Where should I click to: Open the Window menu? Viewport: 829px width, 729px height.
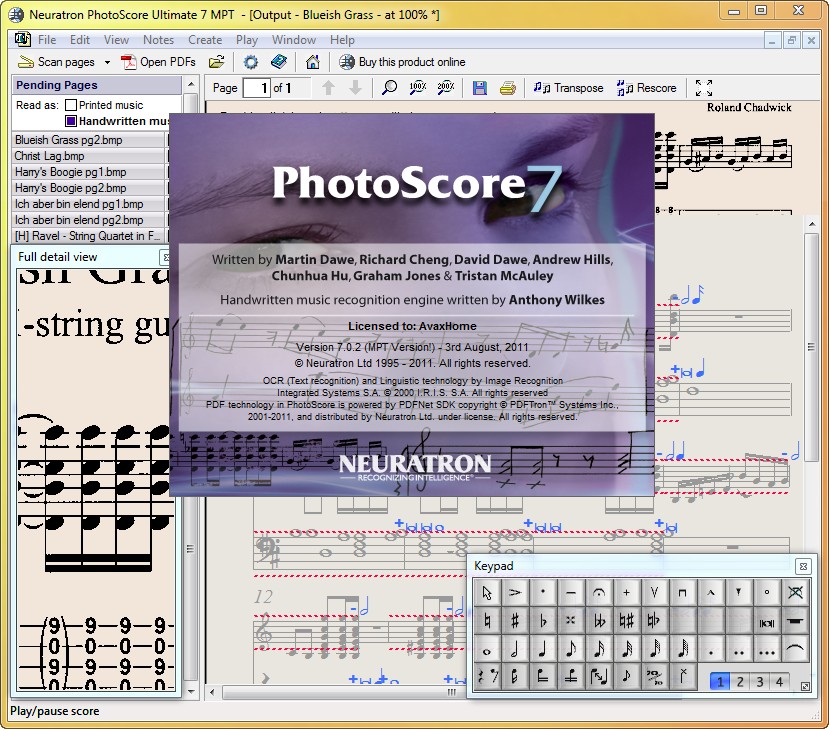[293, 40]
